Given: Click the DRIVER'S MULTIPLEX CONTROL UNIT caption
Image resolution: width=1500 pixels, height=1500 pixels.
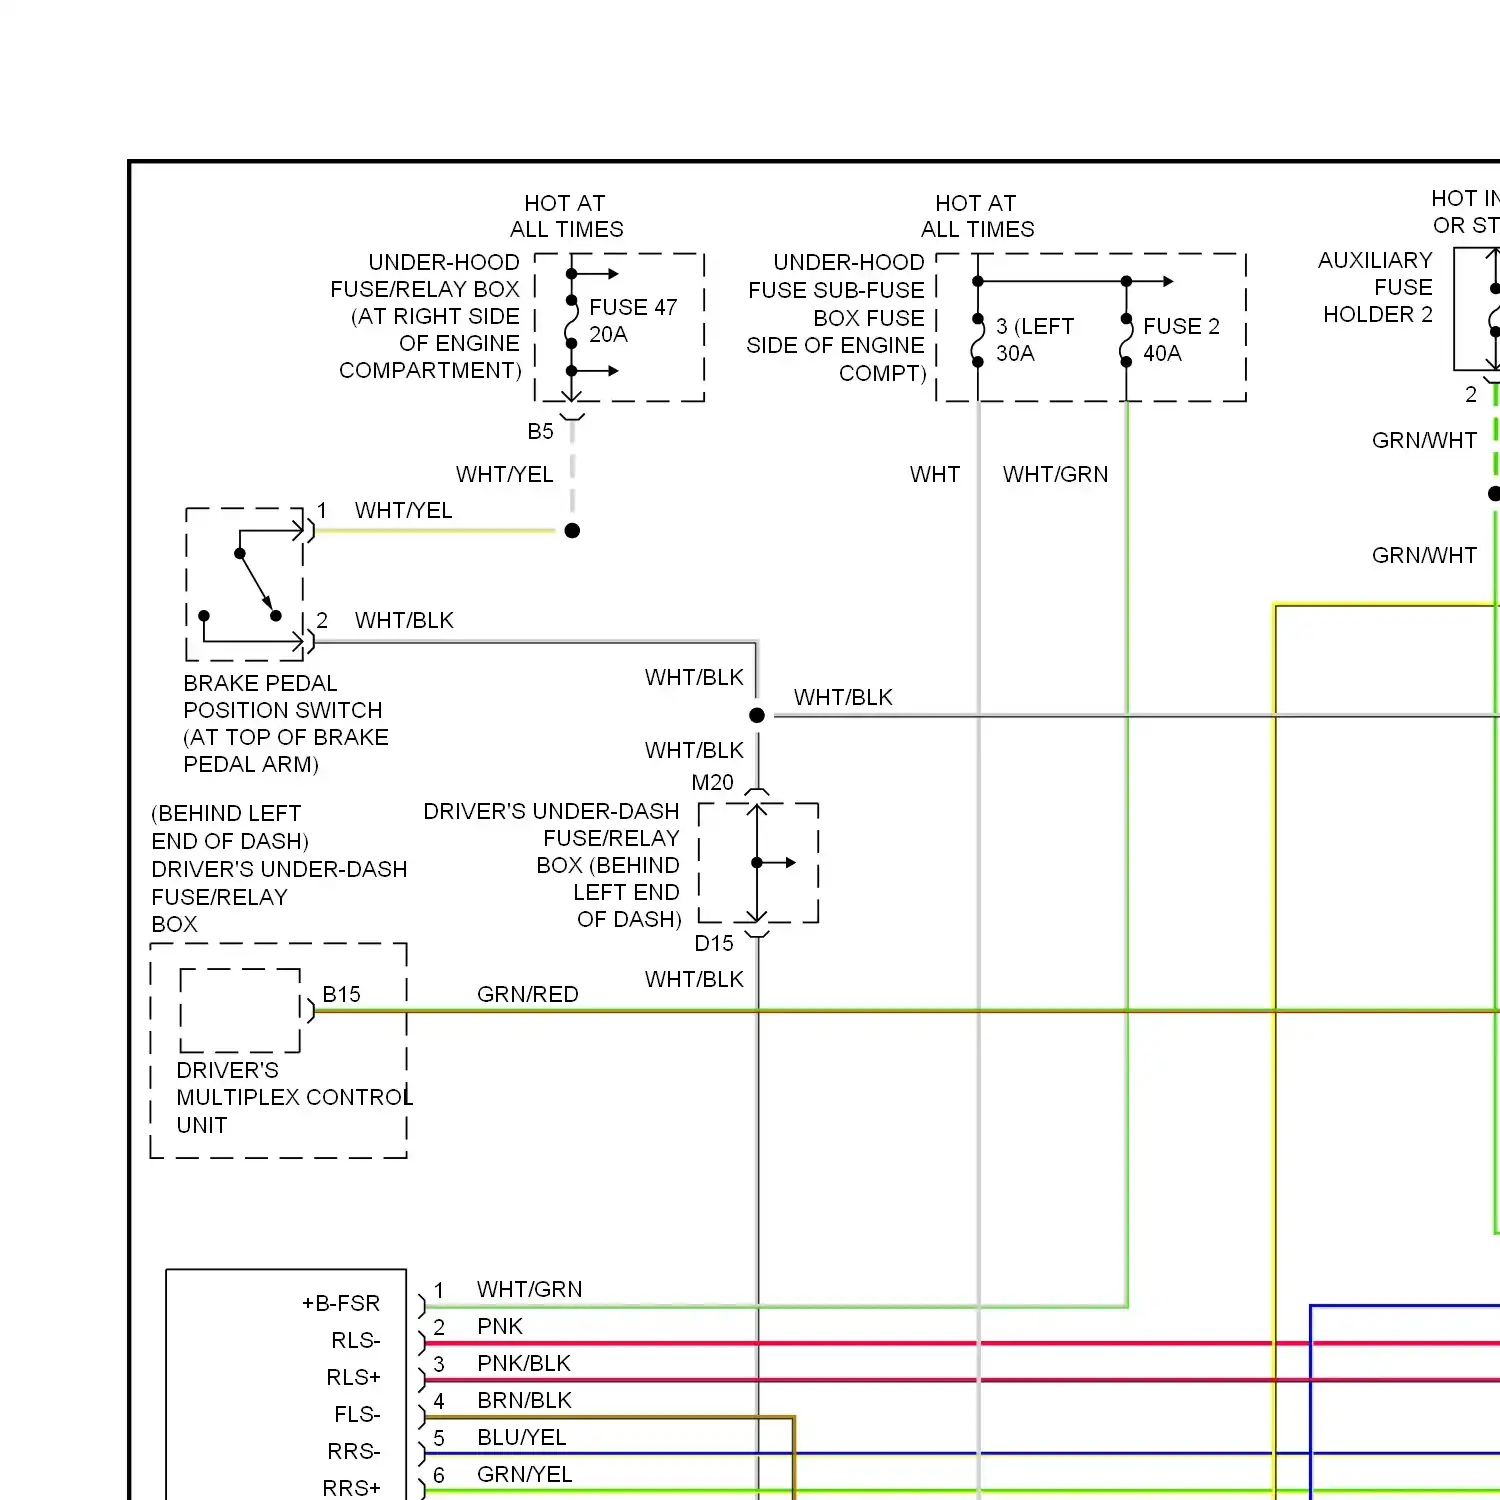Looking at the screenshot, I should 294,1097.
